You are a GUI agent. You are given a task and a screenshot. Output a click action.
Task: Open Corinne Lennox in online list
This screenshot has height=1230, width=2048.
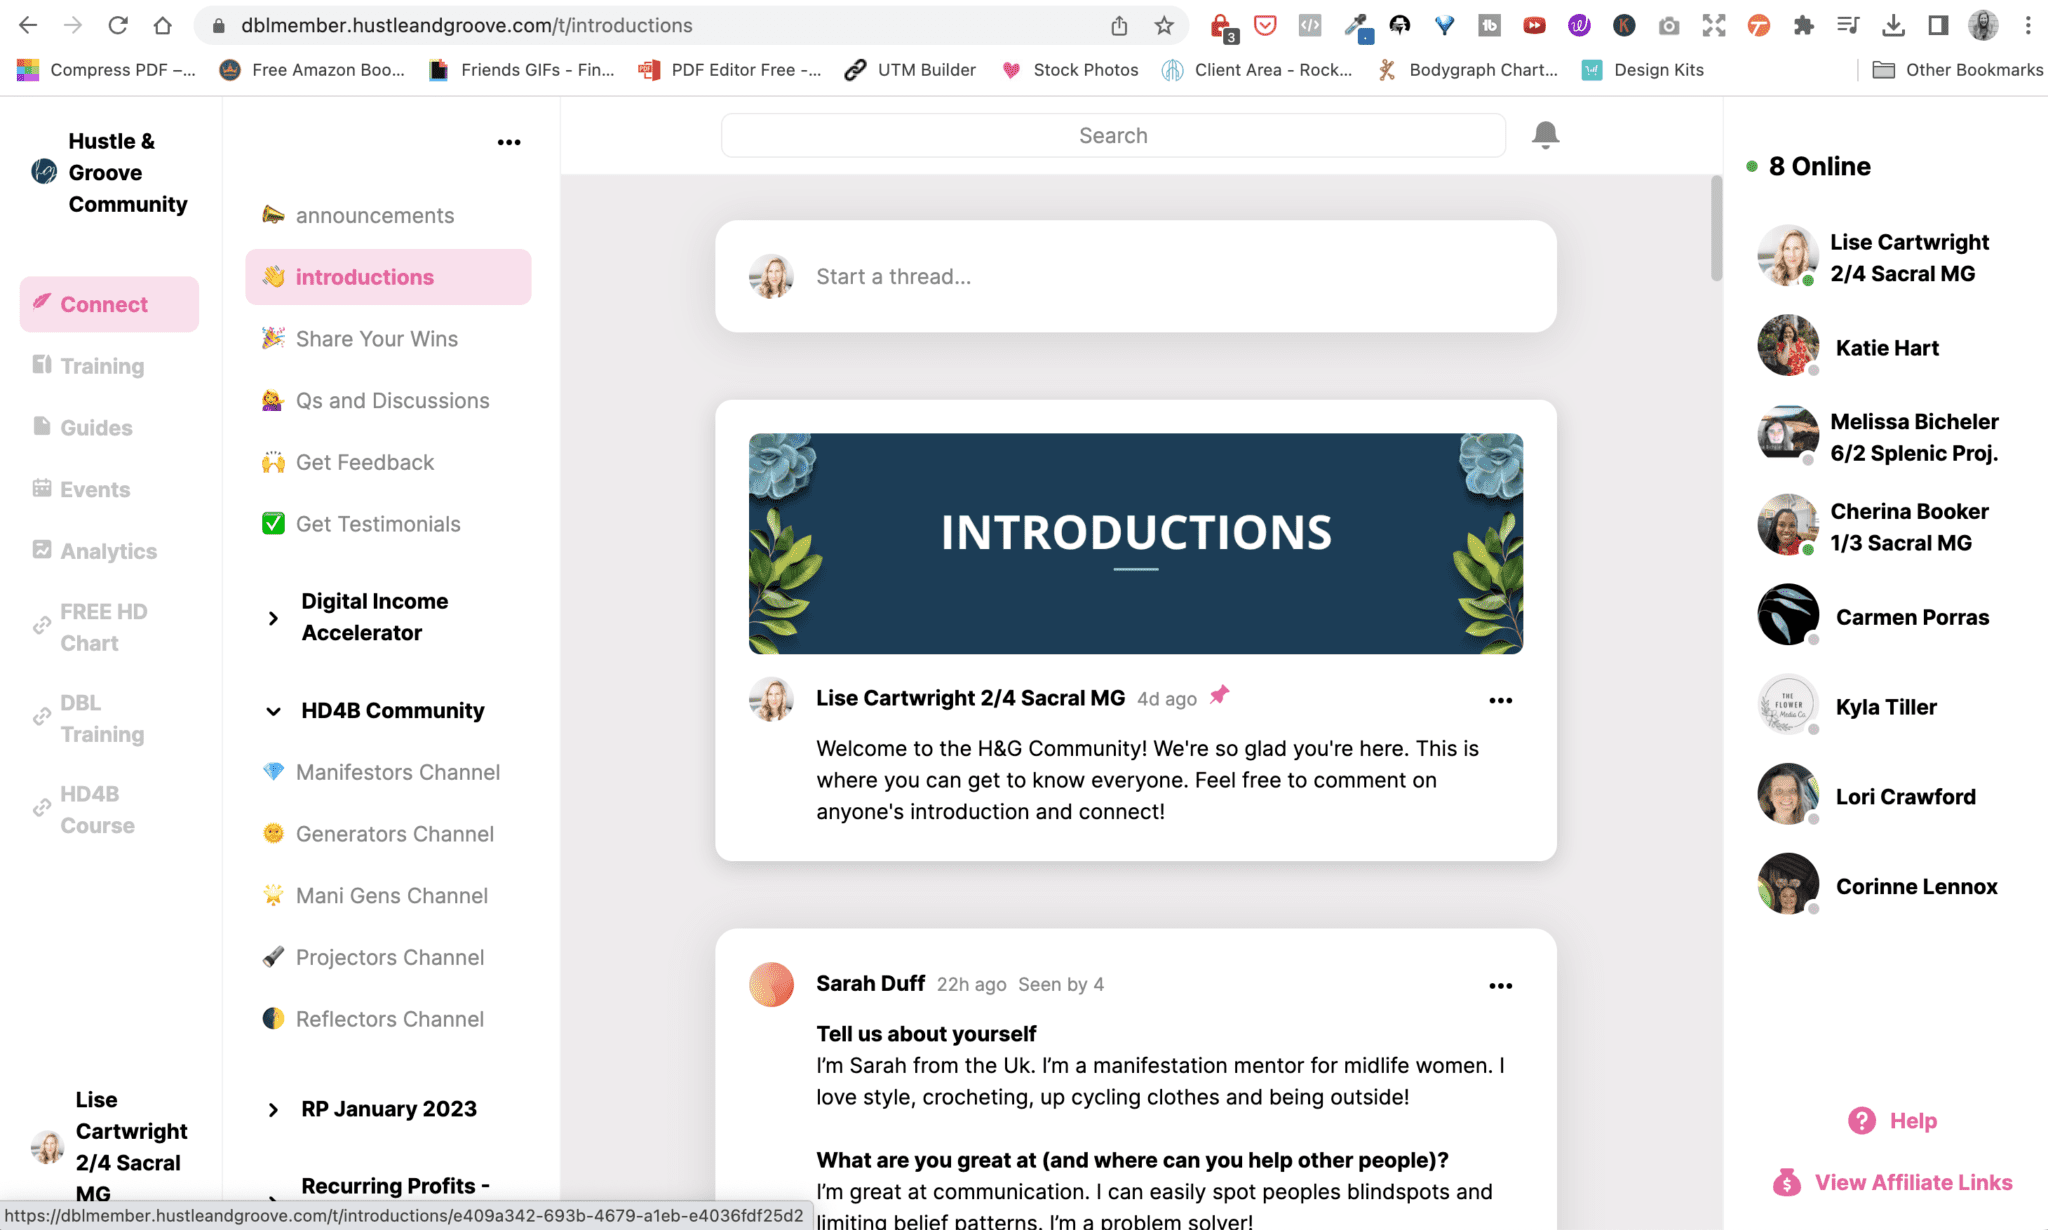(x=1880, y=886)
